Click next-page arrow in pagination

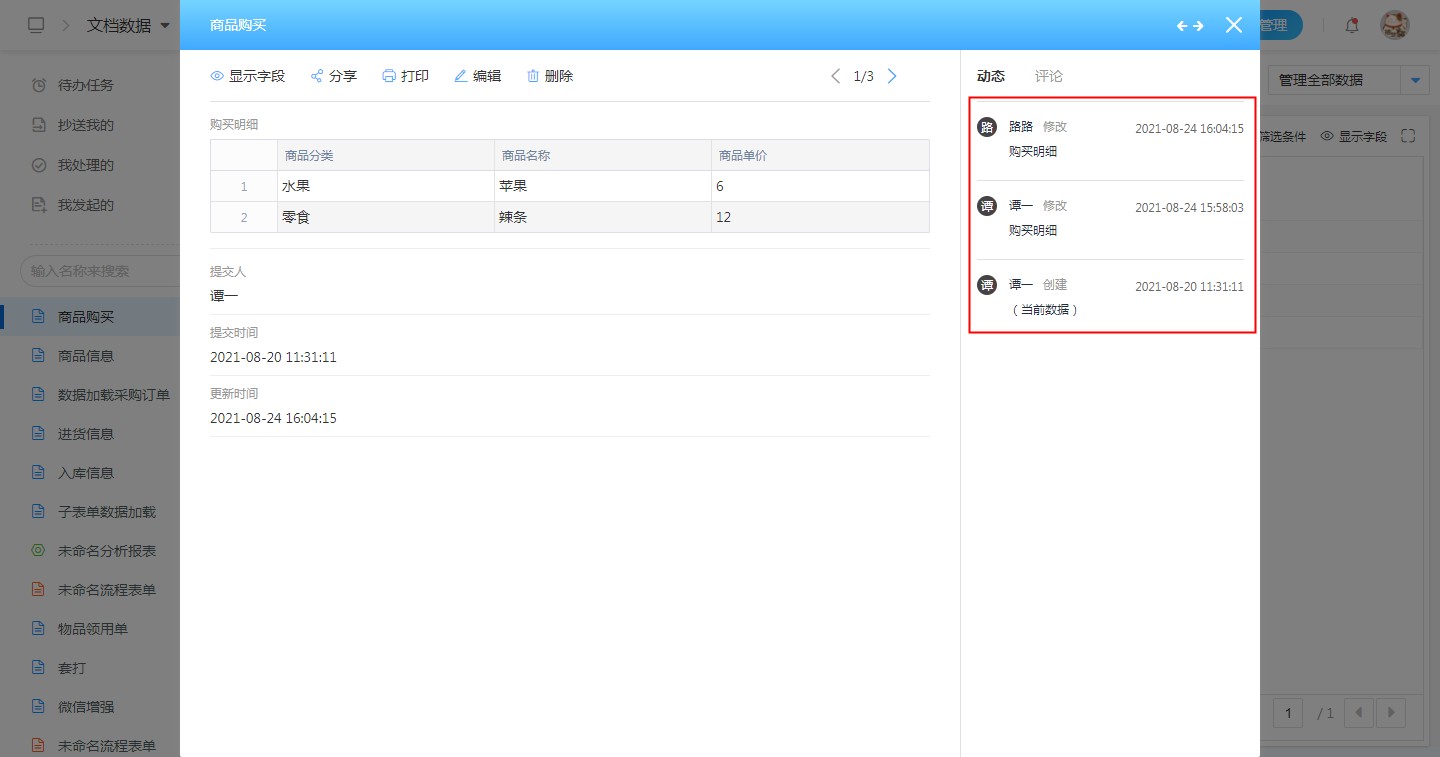(1391, 713)
